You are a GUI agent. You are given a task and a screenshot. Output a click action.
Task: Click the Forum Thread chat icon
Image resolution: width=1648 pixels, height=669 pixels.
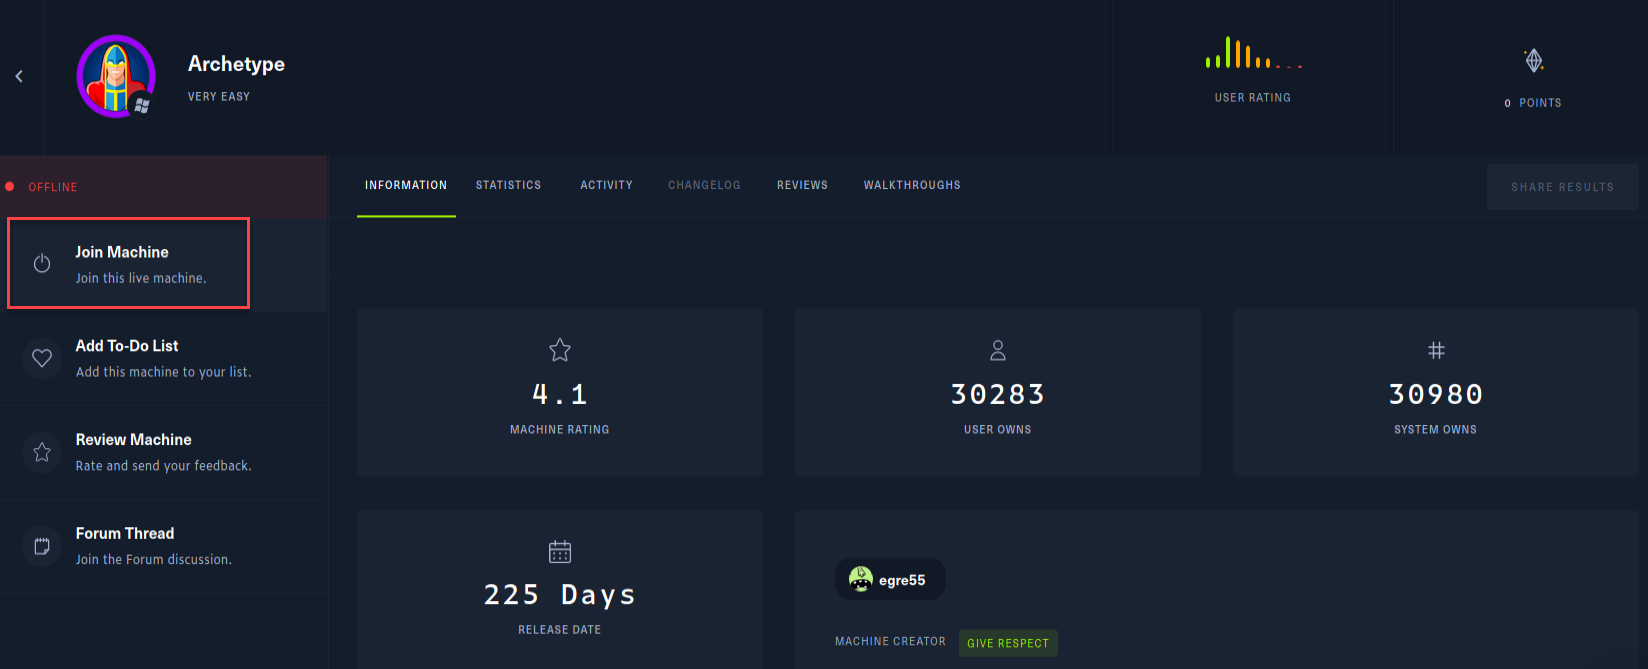(42, 546)
